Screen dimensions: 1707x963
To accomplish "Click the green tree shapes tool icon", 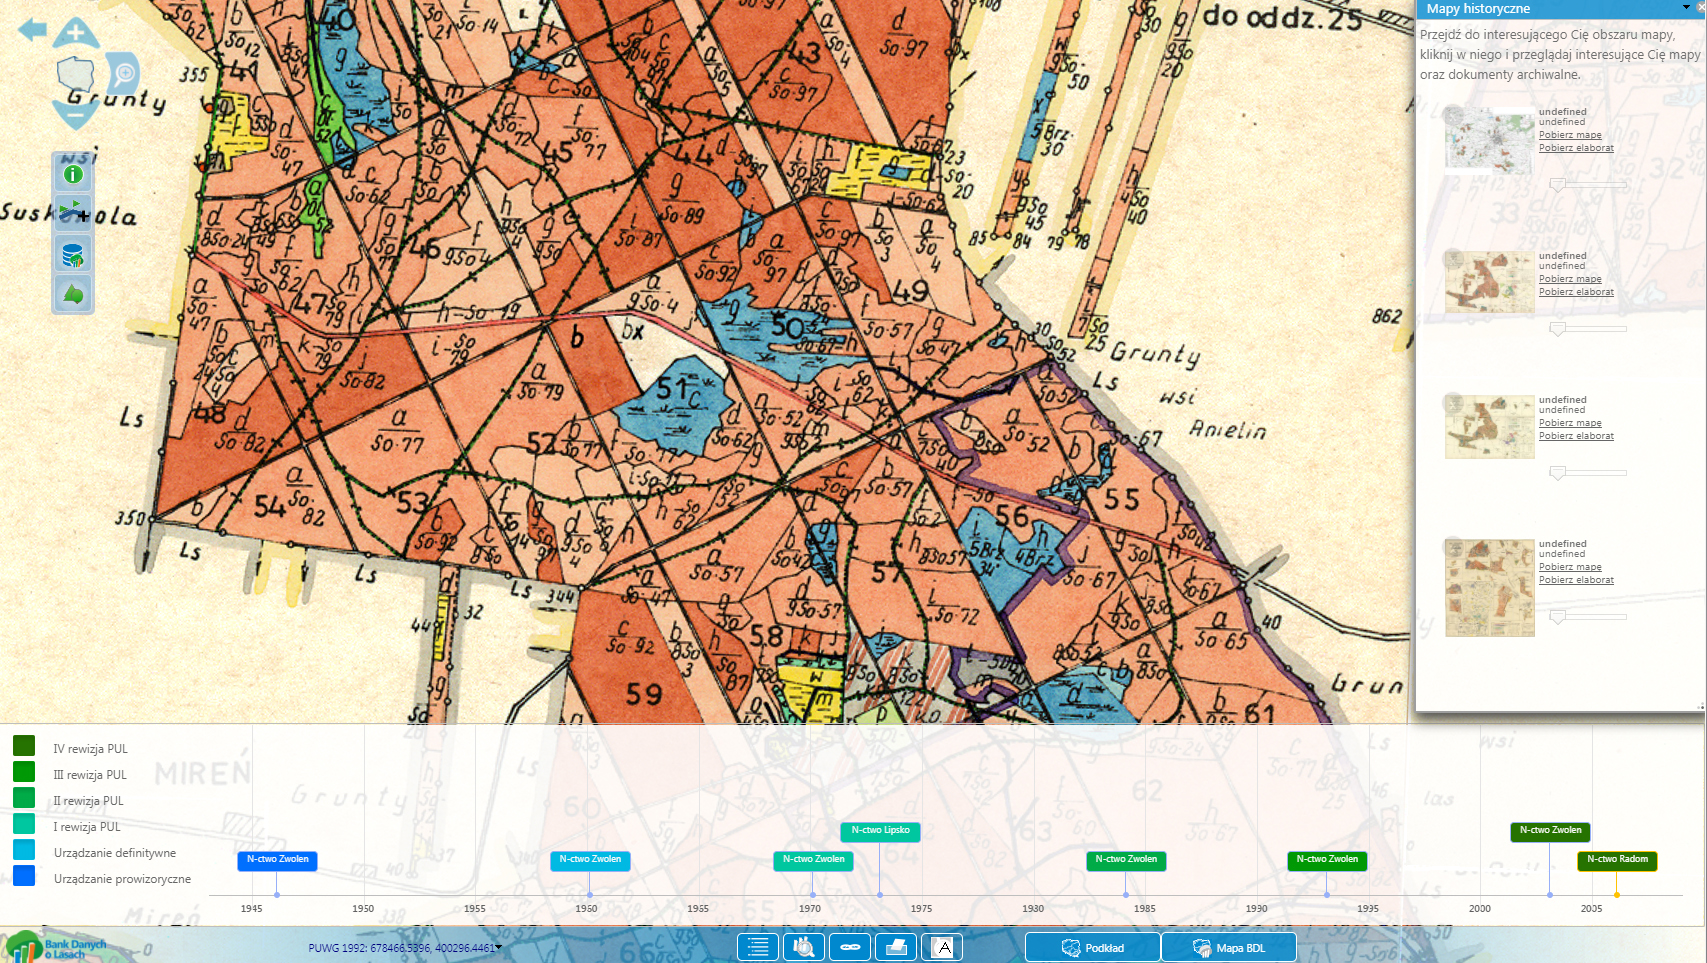I will (x=73, y=294).
